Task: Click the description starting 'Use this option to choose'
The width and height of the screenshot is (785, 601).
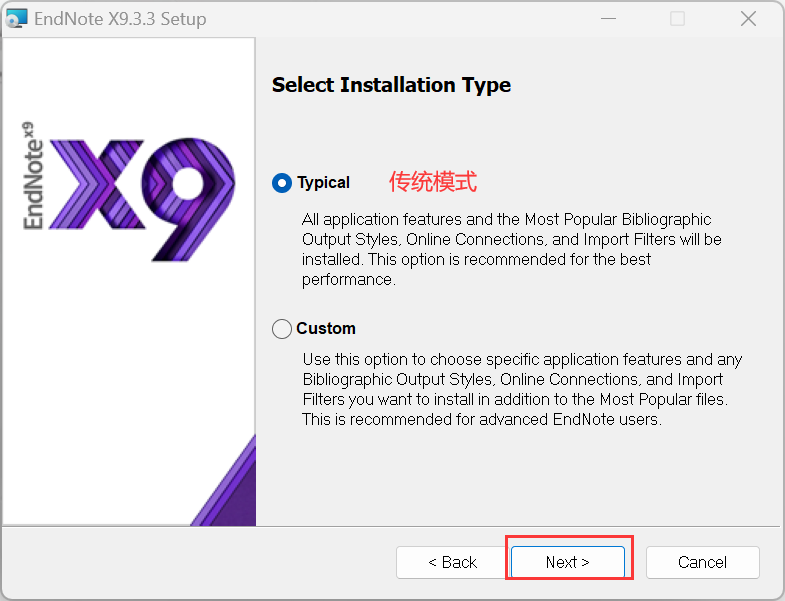Action: tap(522, 389)
